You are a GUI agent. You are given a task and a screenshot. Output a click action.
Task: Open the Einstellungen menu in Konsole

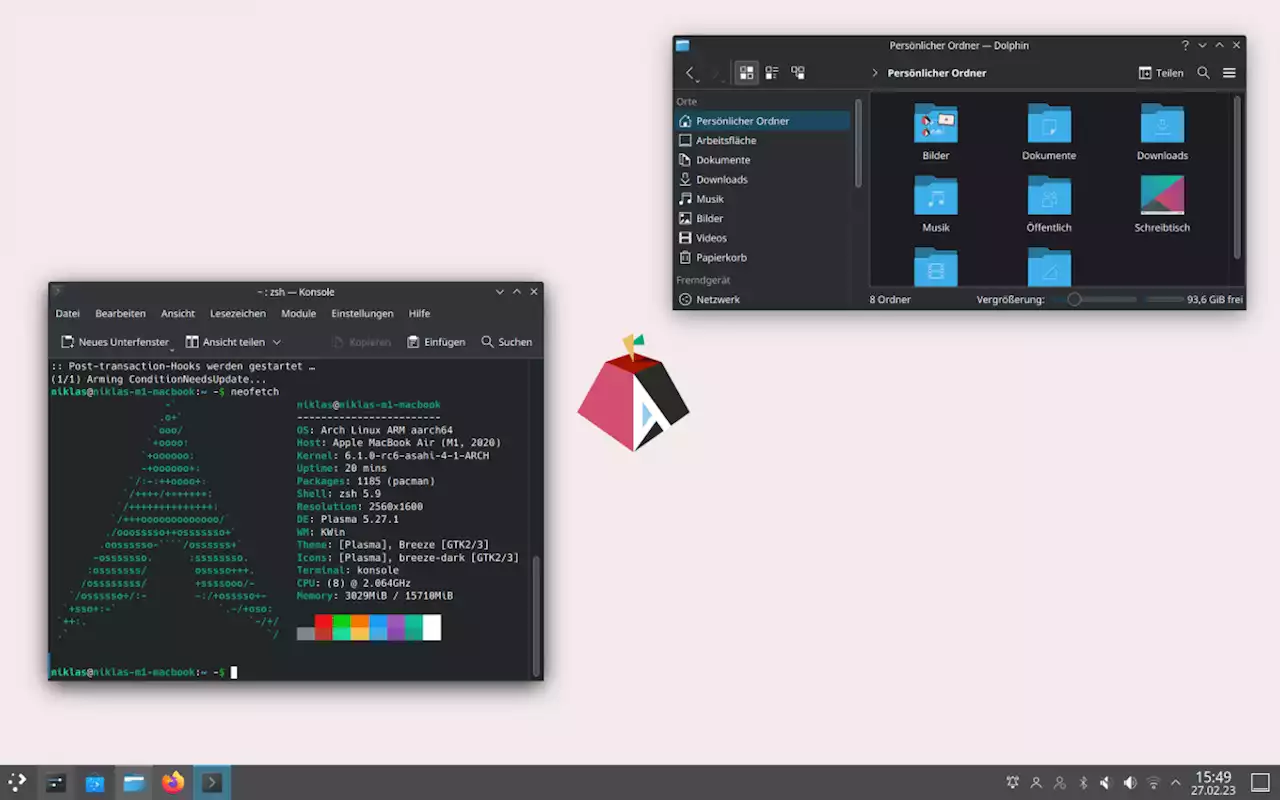362,313
